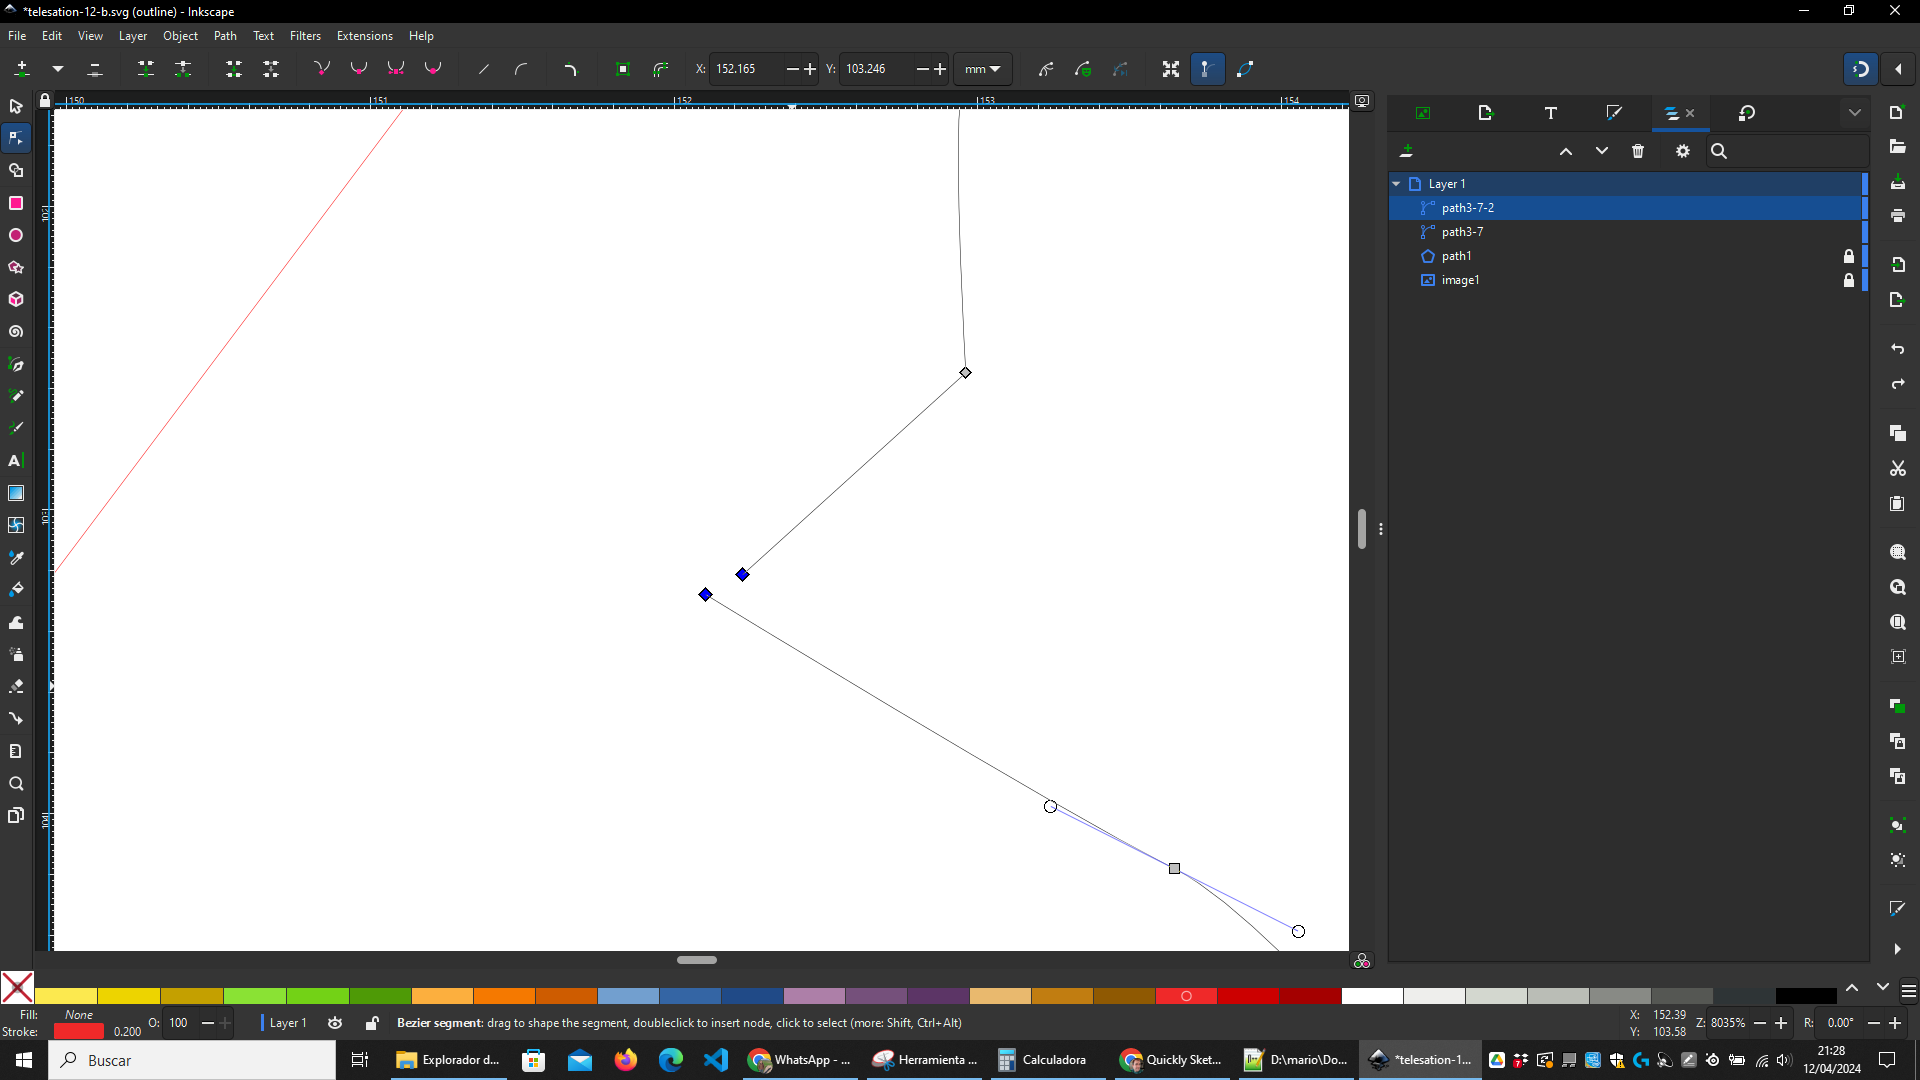Open the Extensions menu
The width and height of the screenshot is (1920, 1080).
point(364,36)
